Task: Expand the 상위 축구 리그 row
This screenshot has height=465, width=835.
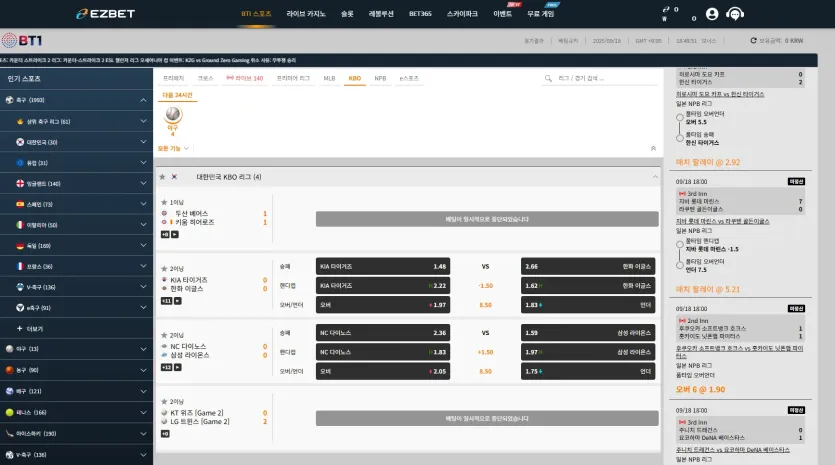Action: click(143, 121)
